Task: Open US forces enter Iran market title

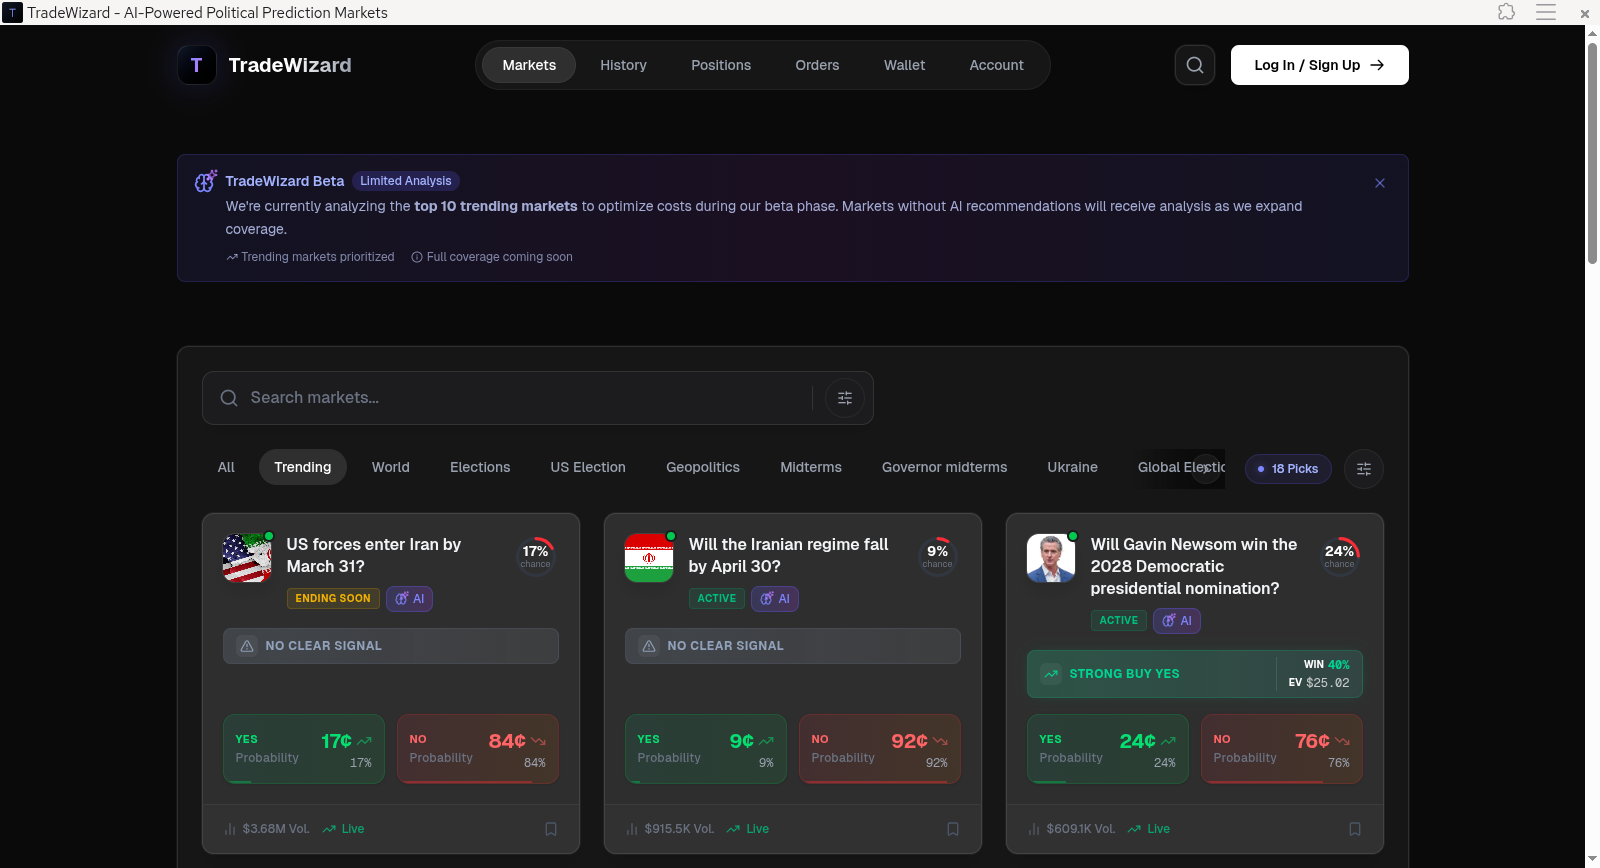Action: [374, 555]
